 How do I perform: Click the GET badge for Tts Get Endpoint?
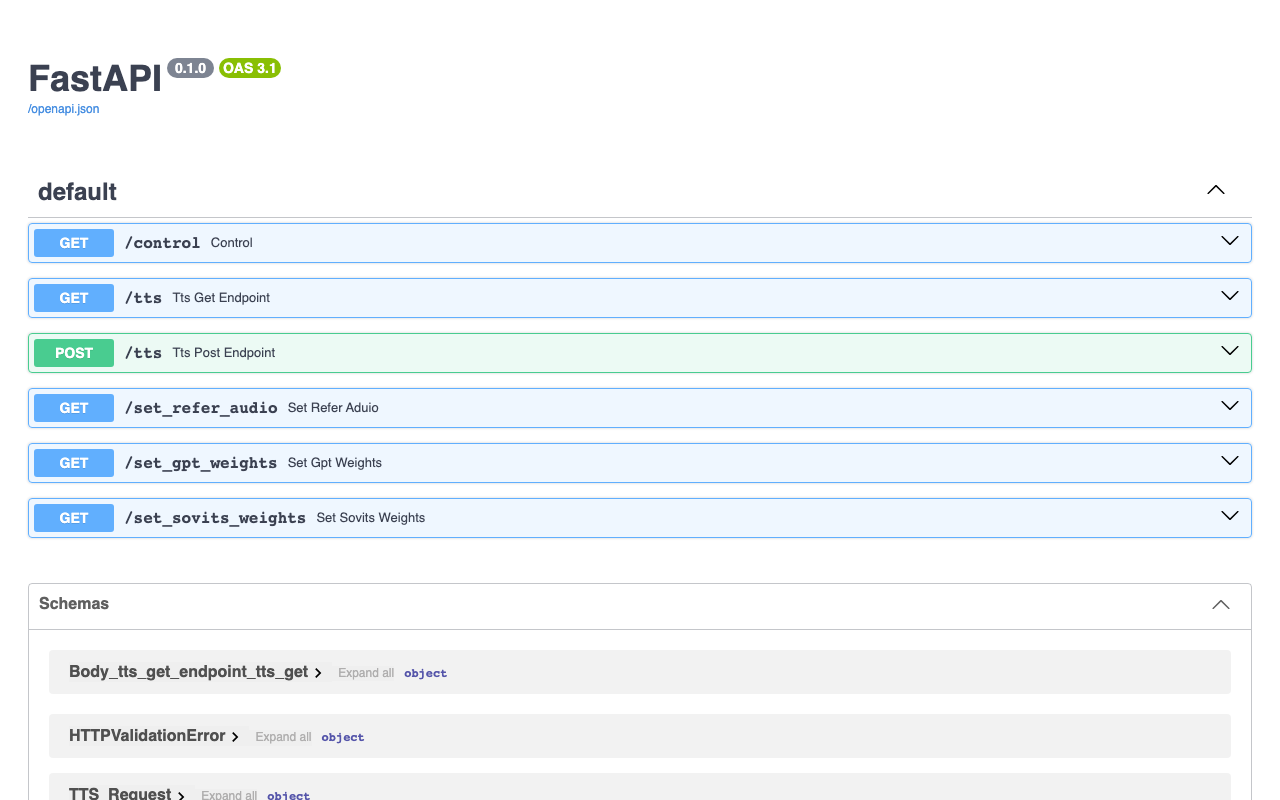[74, 298]
